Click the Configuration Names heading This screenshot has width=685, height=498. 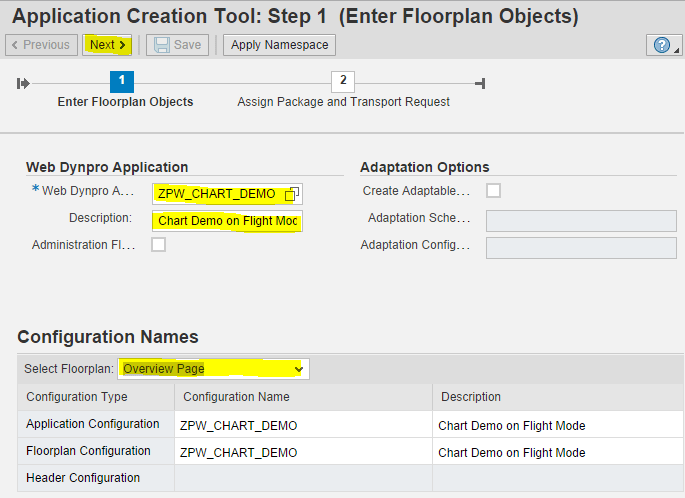(108, 337)
